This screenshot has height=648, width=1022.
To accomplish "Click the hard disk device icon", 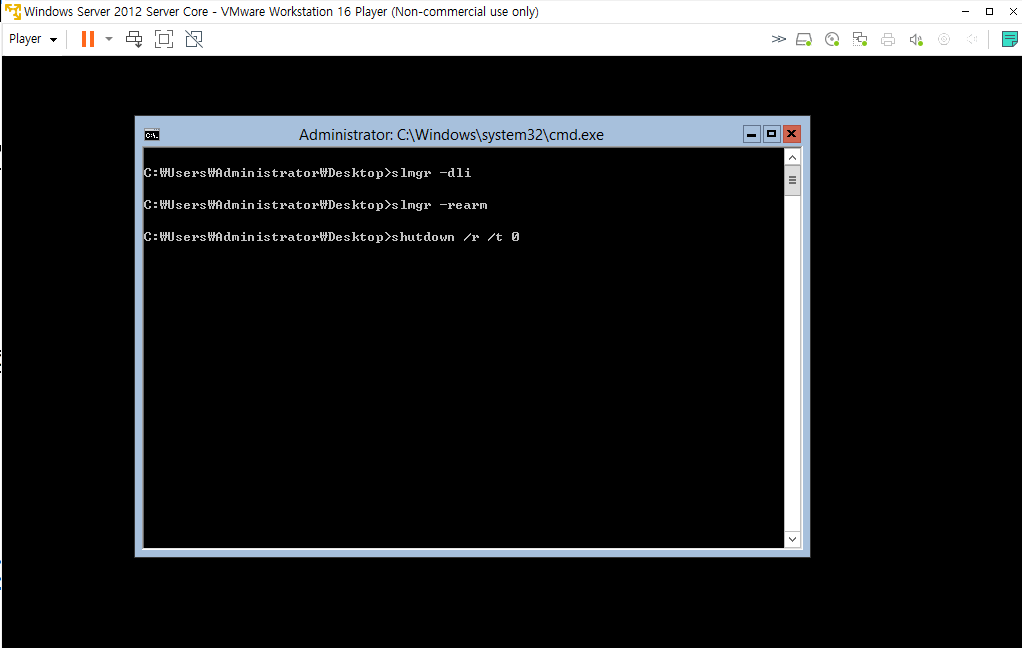I will [804, 40].
